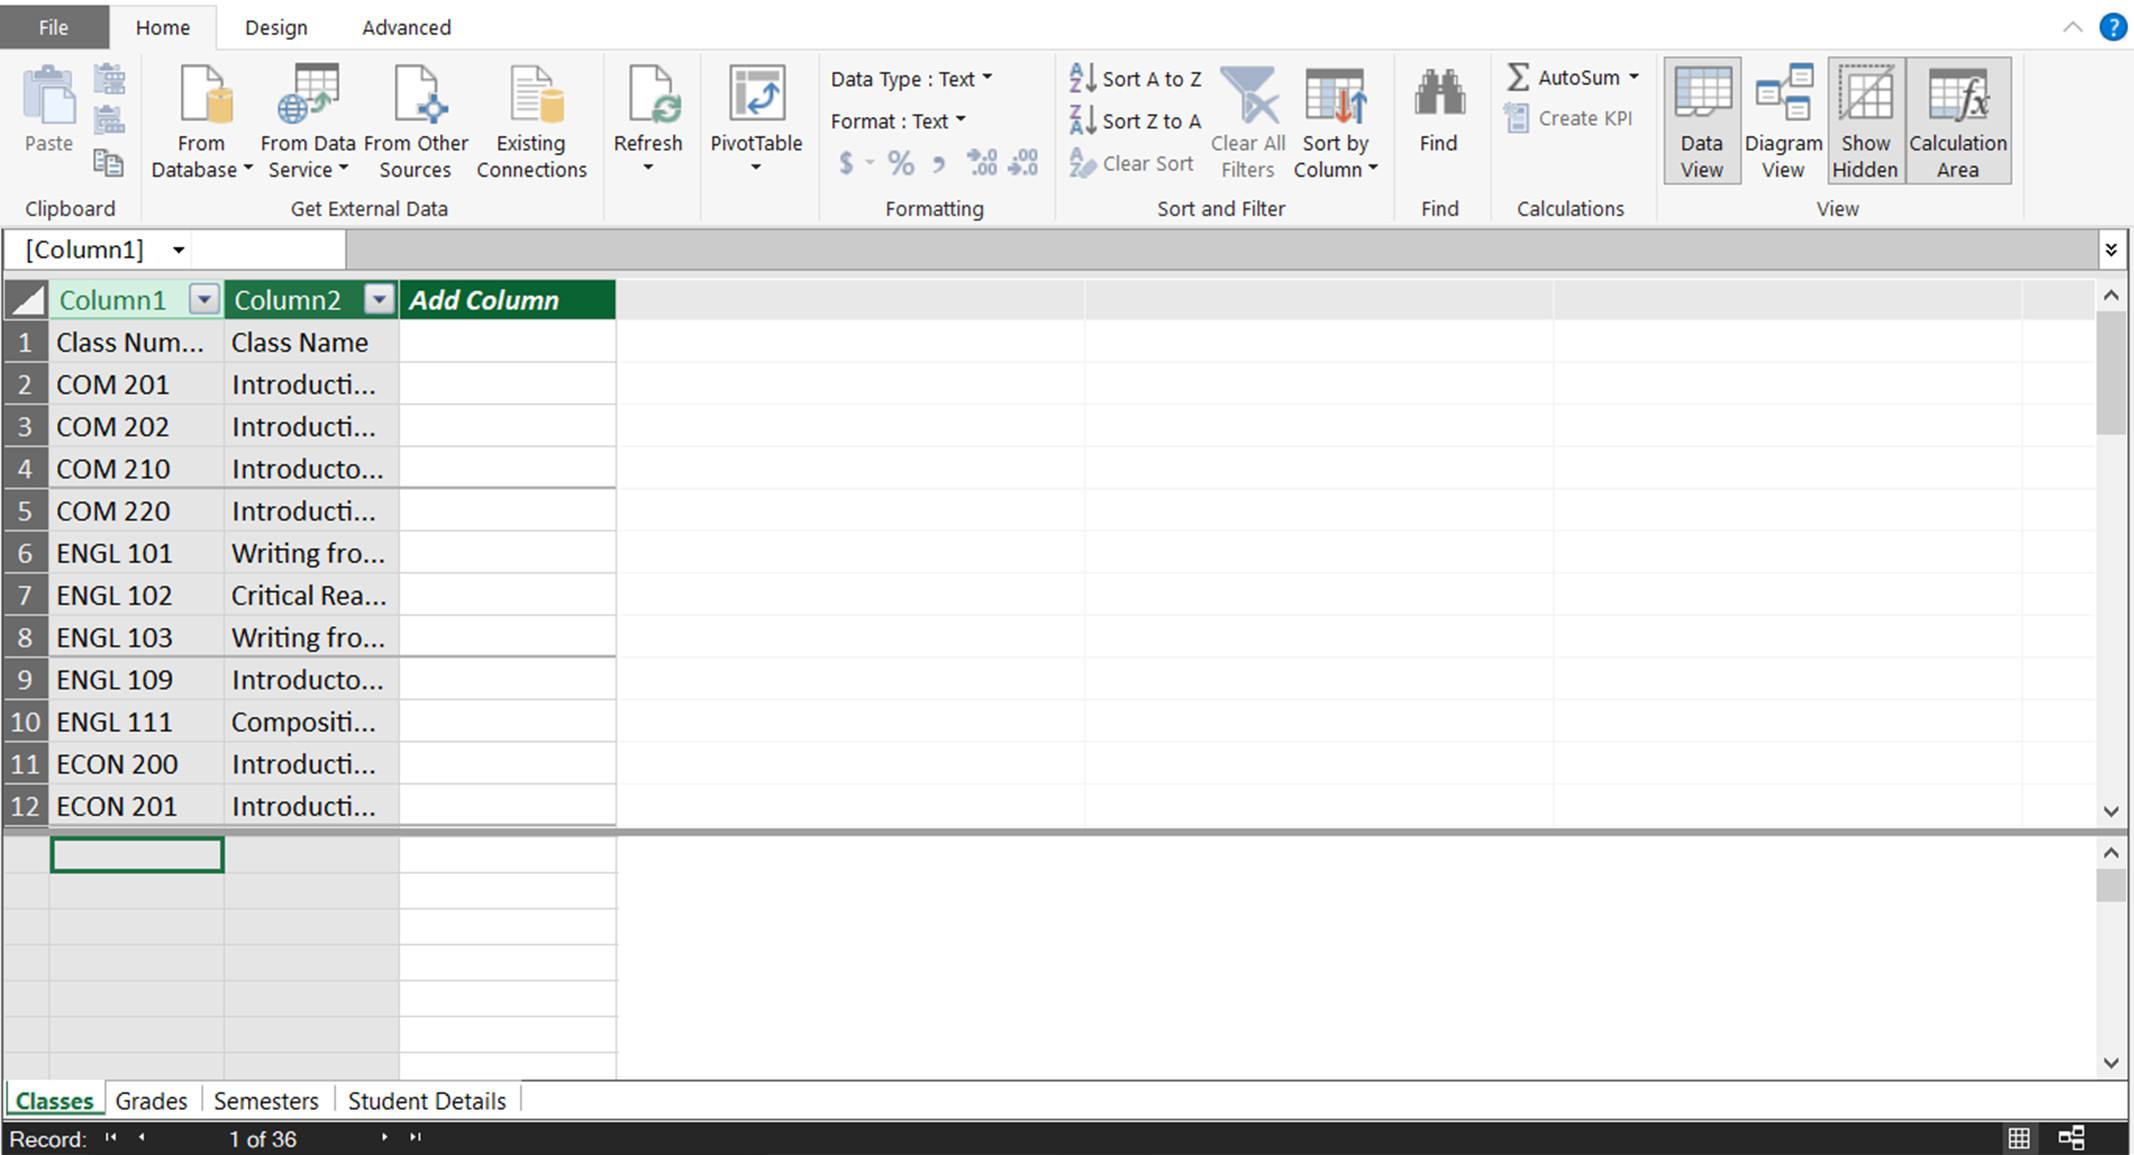Go to next record button
This screenshot has height=1155, width=2134.
pos(384,1137)
